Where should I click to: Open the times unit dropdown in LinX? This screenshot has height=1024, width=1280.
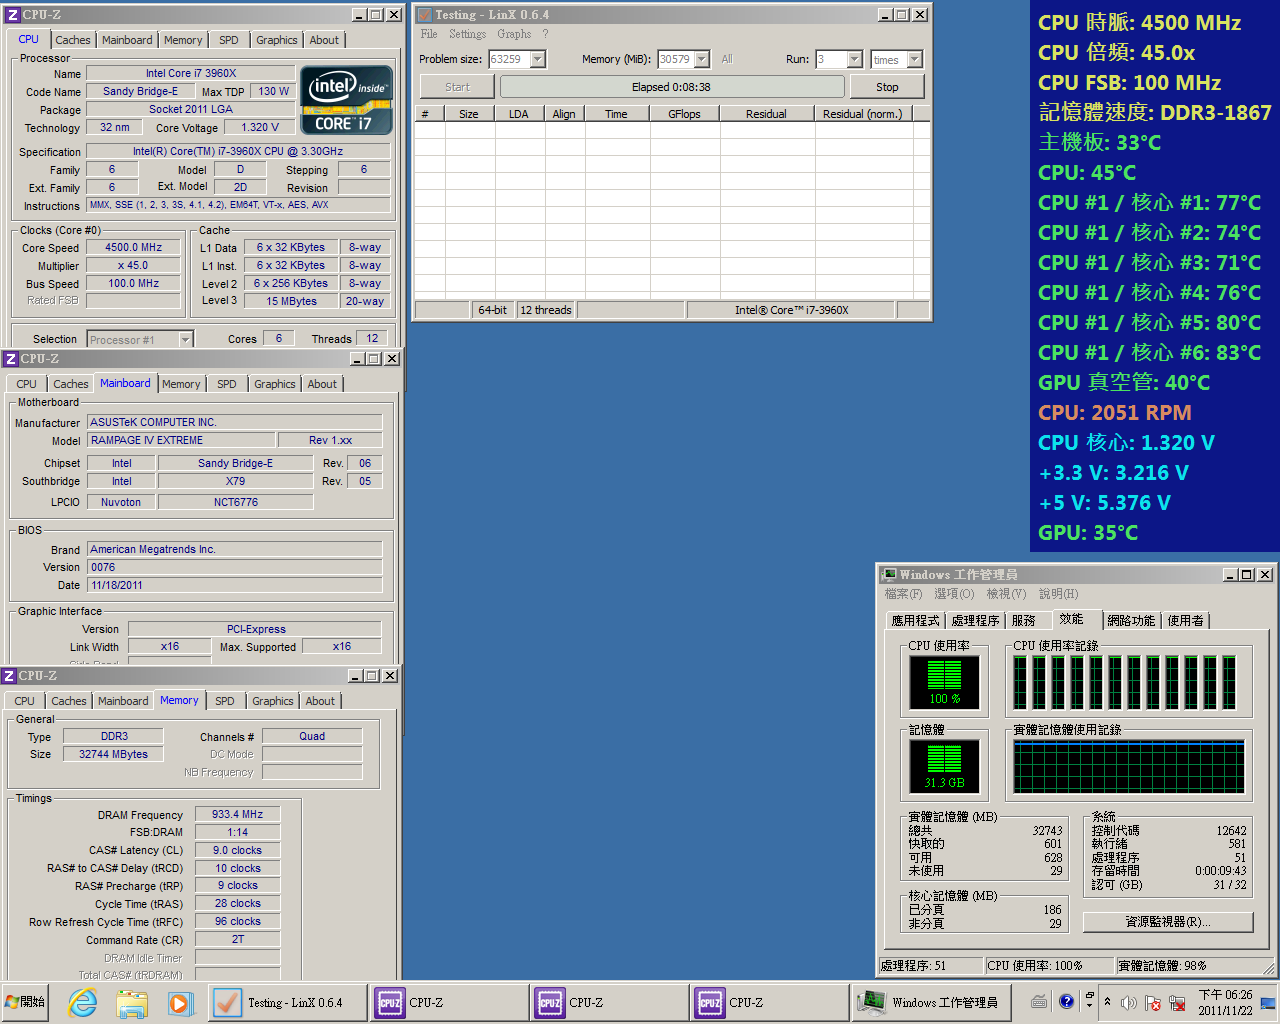point(915,59)
